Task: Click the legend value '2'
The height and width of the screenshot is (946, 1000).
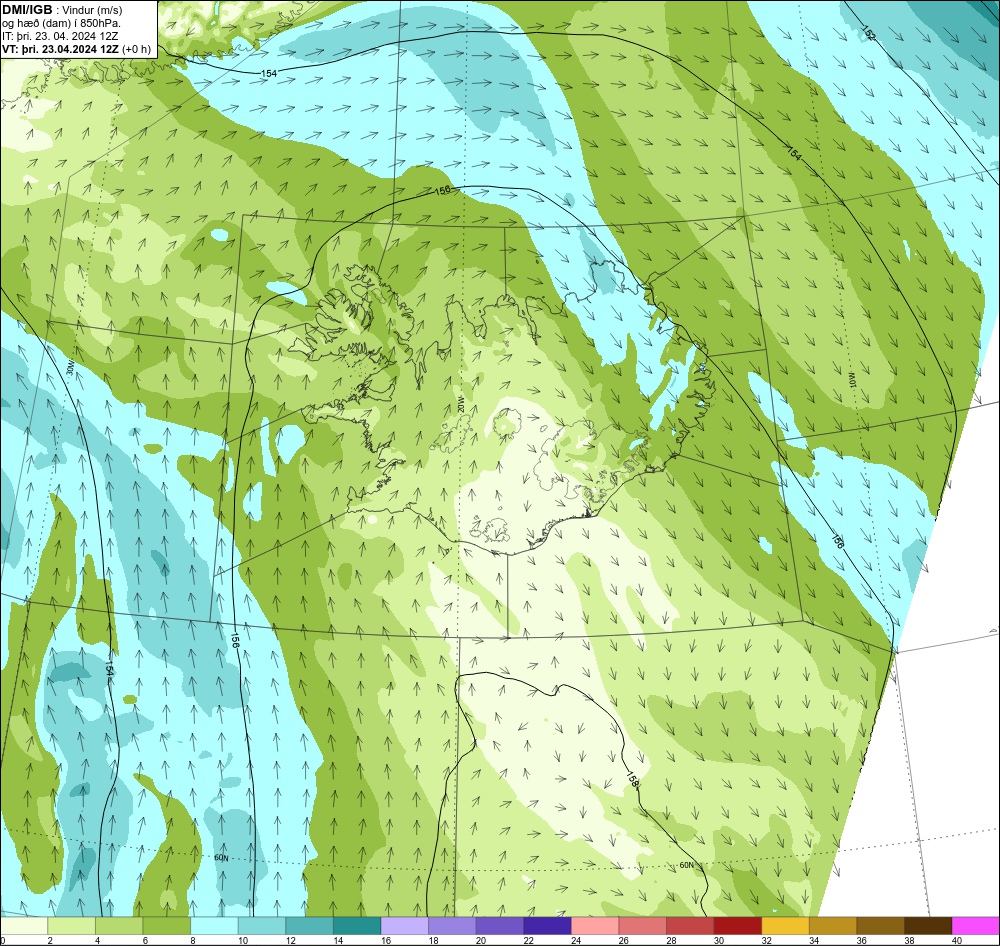Action: pyautogui.click(x=49, y=940)
